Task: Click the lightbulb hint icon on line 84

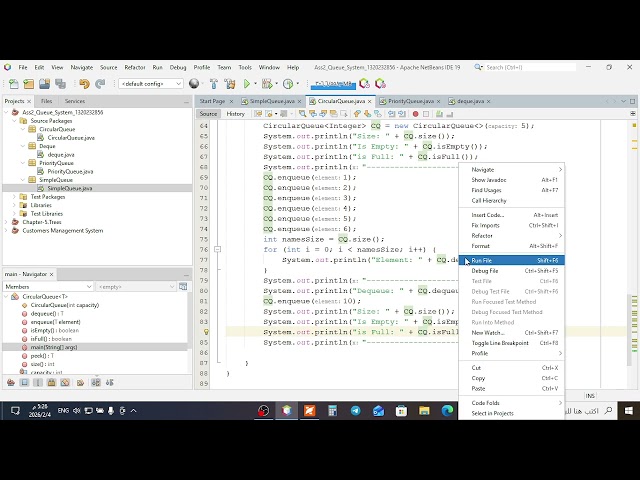Action: coord(207,332)
